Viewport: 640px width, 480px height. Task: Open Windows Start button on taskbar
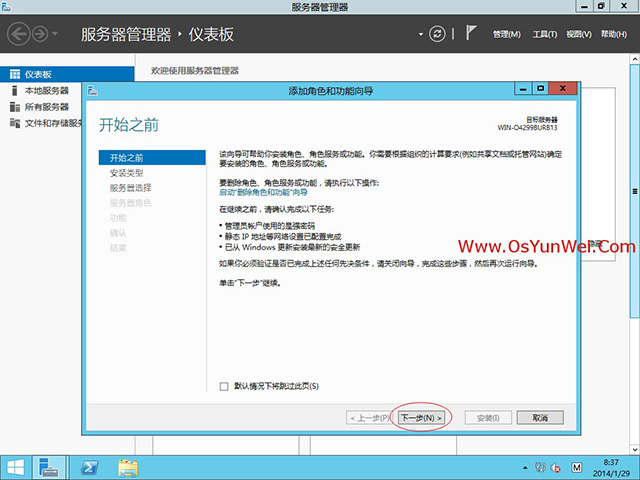15,467
